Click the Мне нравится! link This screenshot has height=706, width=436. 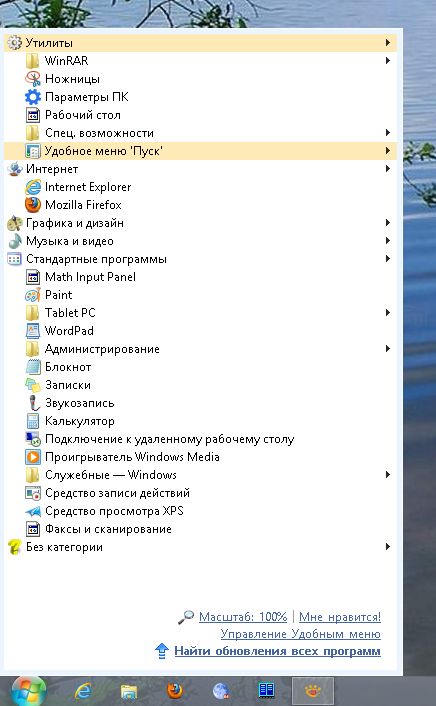click(340, 617)
